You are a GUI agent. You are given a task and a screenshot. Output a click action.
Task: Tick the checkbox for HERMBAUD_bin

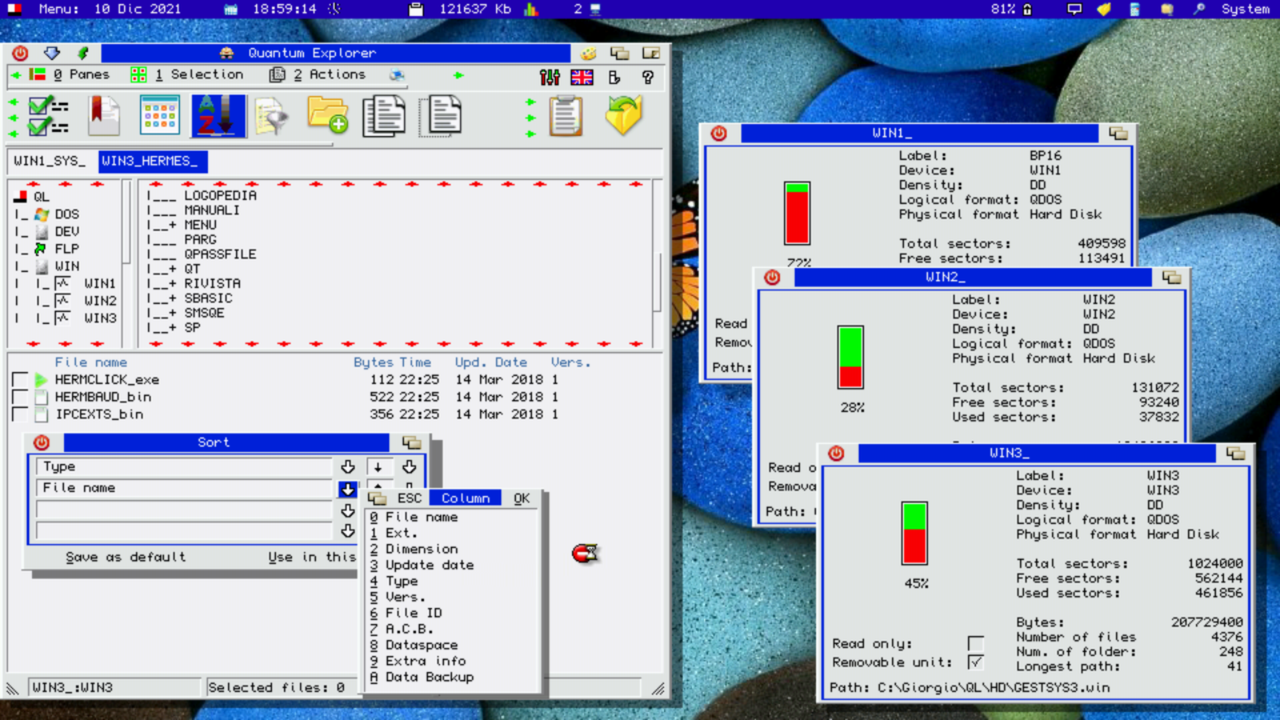point(19,397)
